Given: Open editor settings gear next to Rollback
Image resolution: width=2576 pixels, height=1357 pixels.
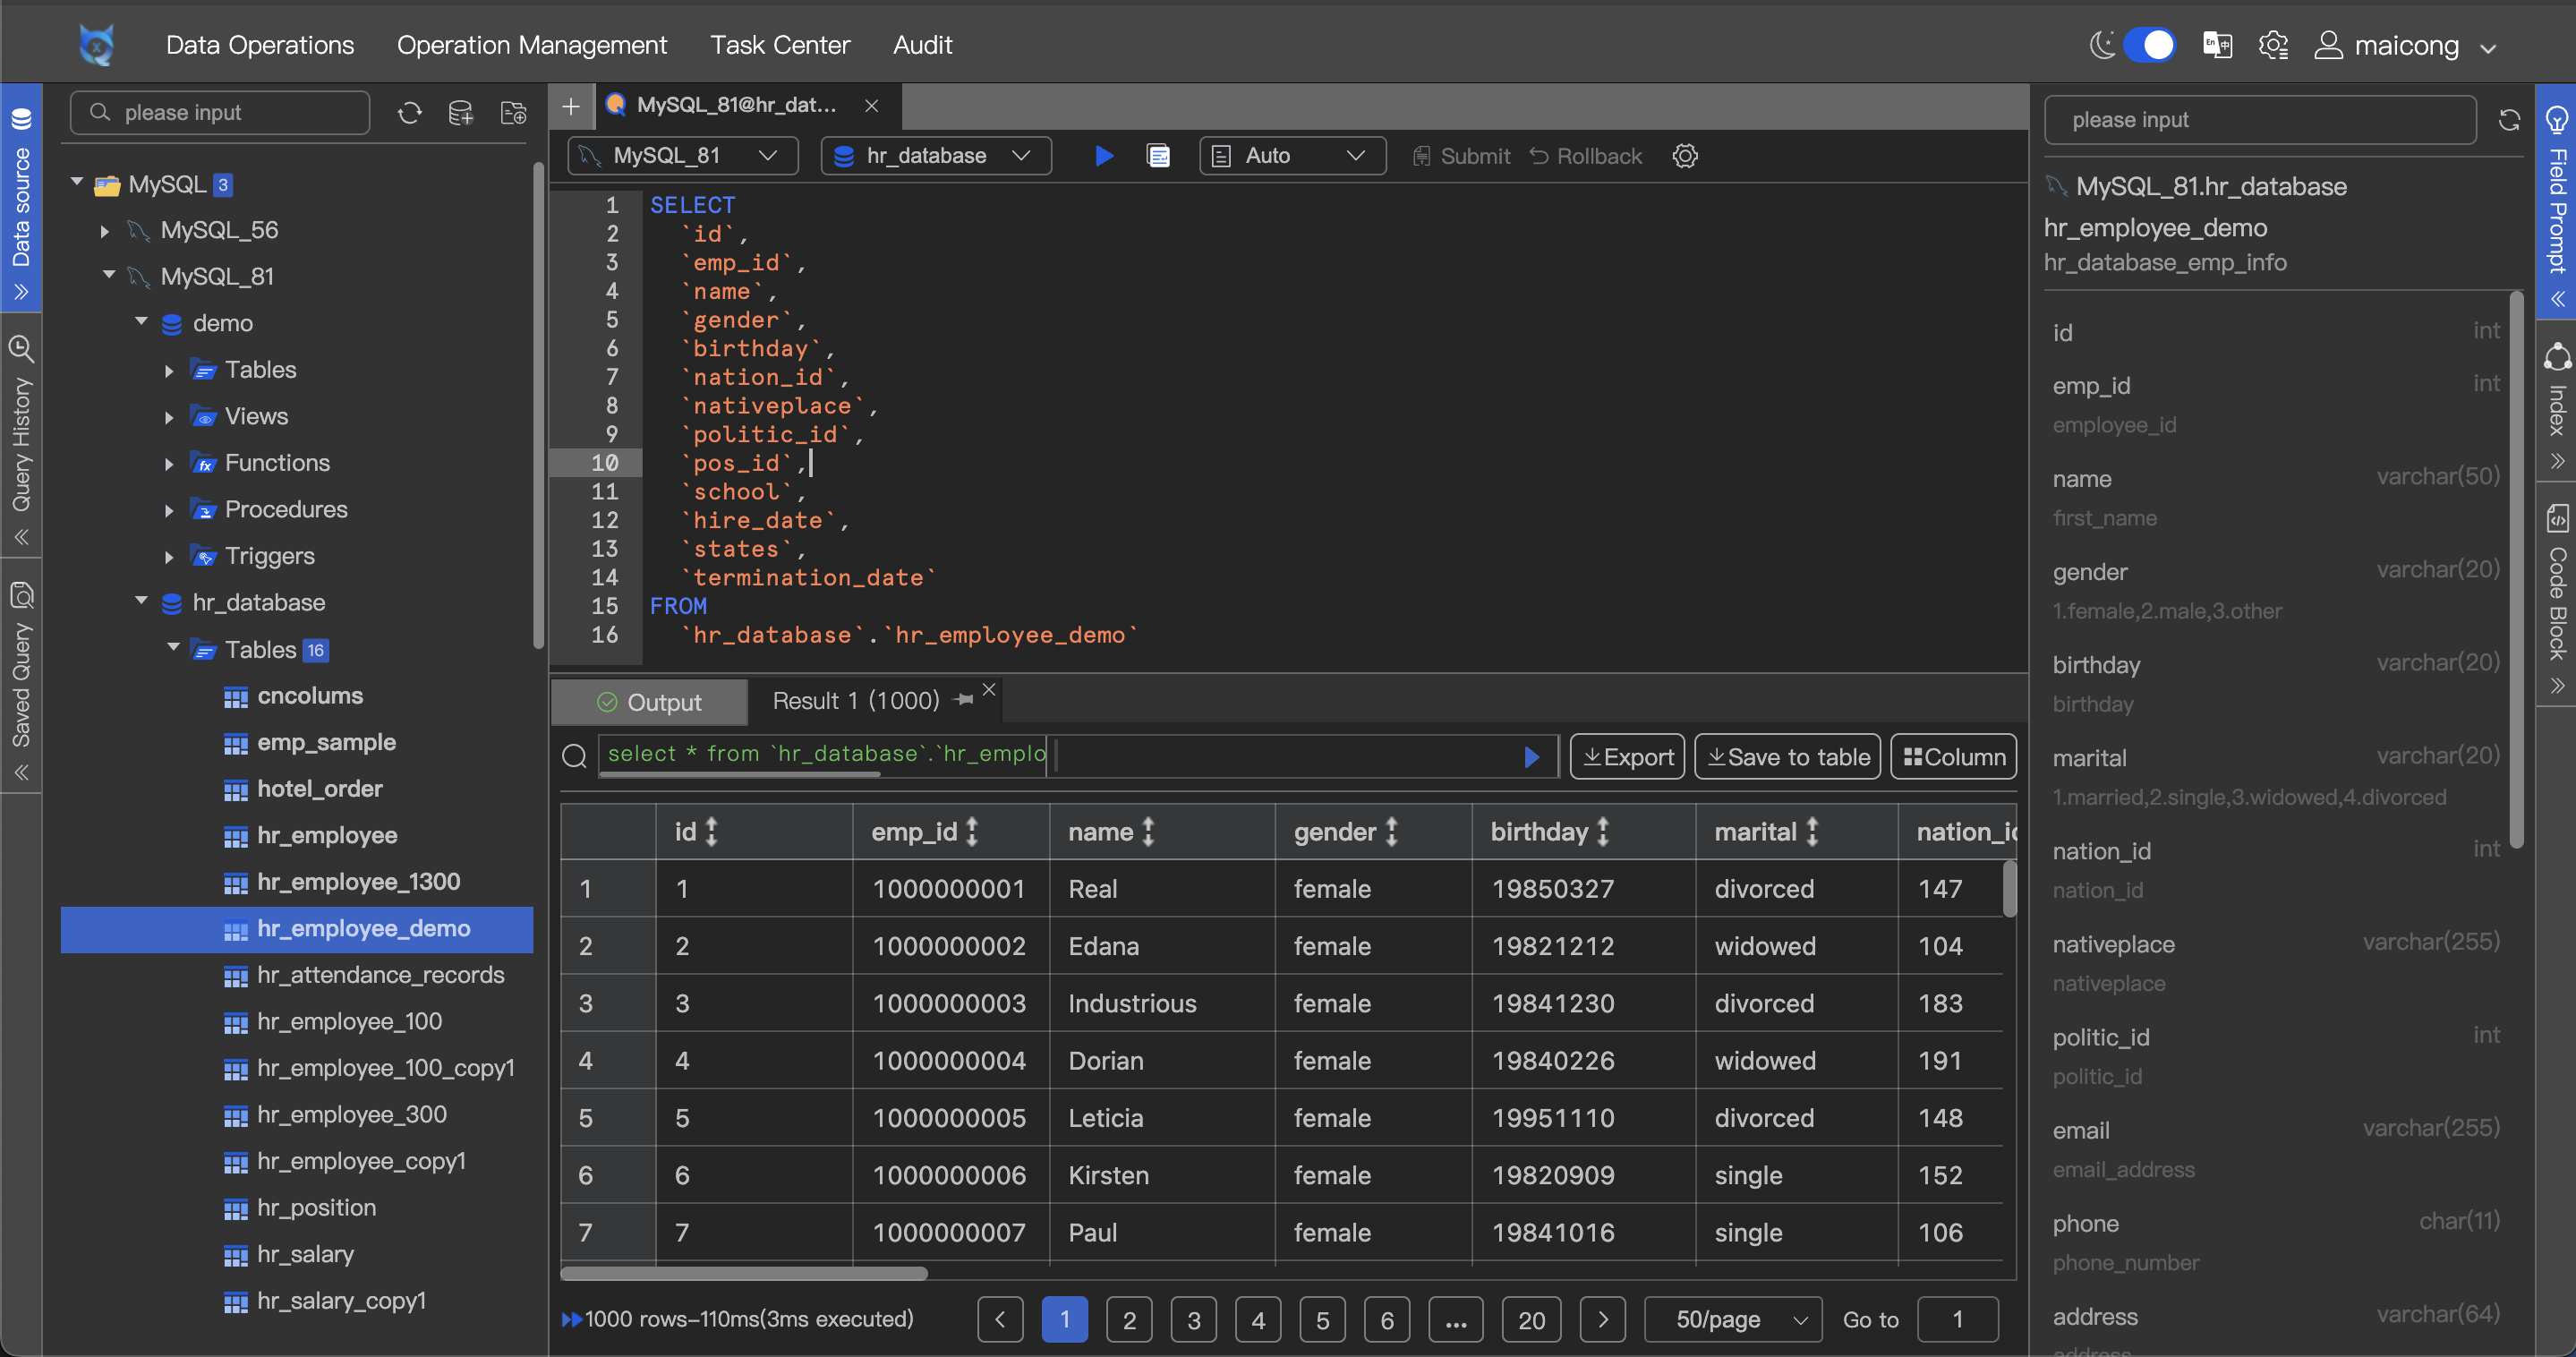Looking at the screenshot, I should point(1685,156).
